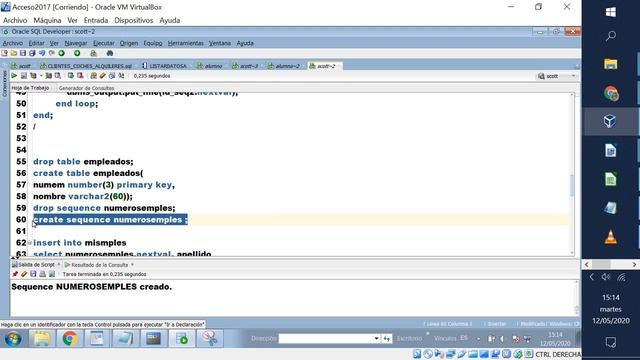Viewport: 640px width, 360px height.
Task: Open VirtualBox Entrada menu
Action: [96, 20]
